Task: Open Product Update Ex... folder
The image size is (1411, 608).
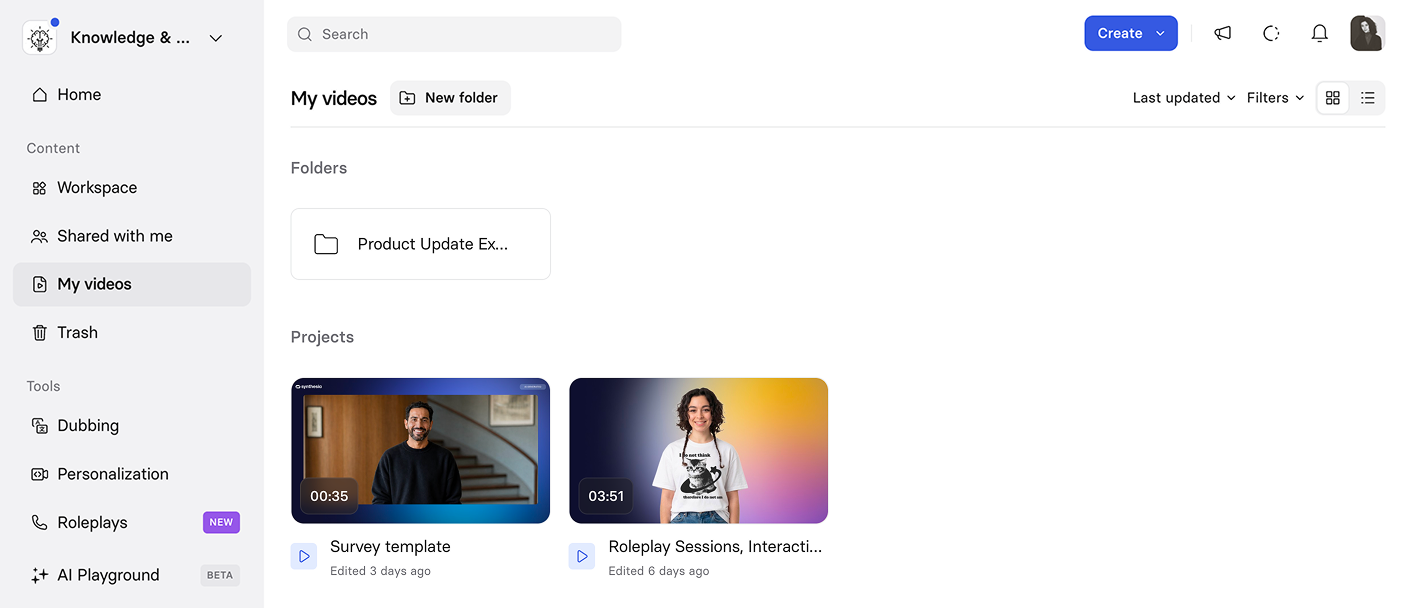Action: [420, 244]
